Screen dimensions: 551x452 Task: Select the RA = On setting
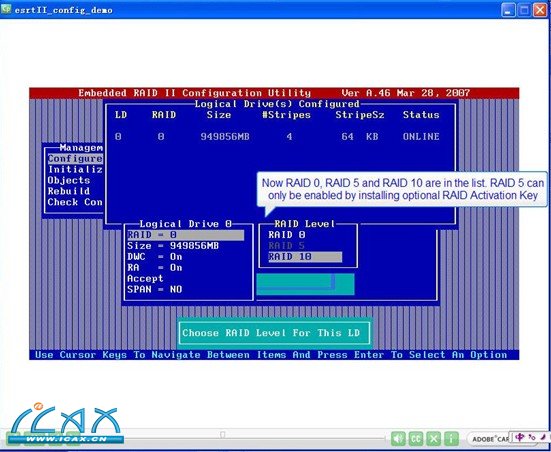(x=155, y=267)
